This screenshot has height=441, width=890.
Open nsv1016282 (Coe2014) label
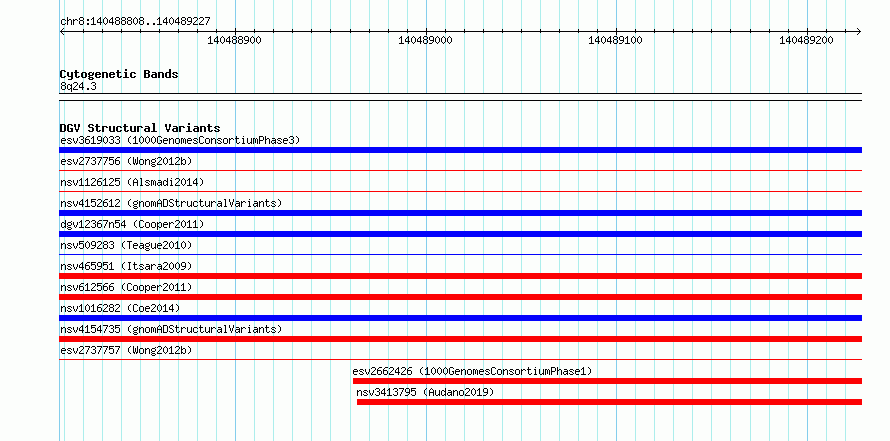click(120, 308)
